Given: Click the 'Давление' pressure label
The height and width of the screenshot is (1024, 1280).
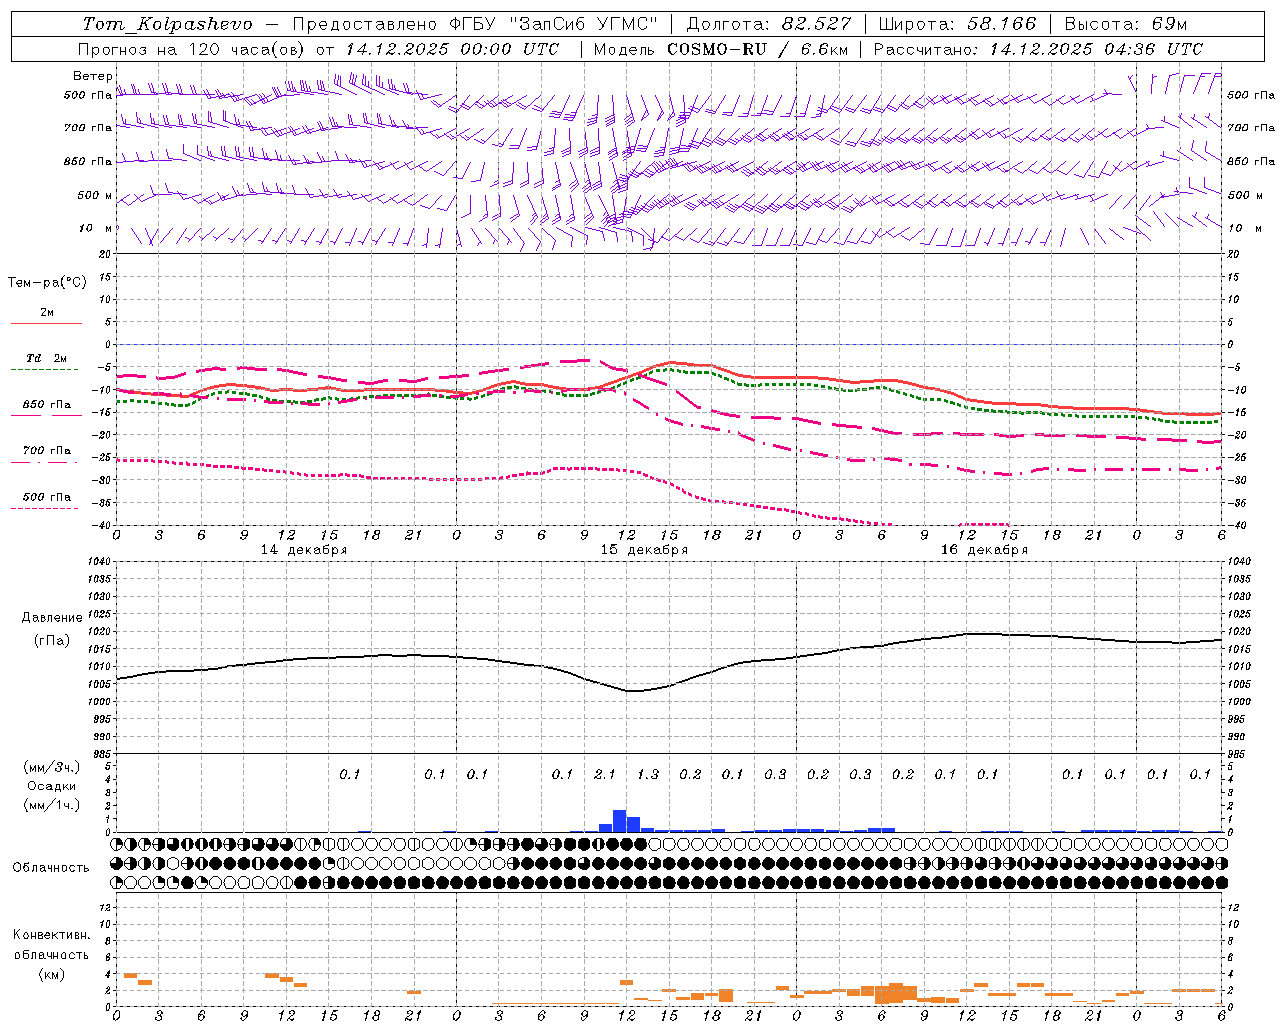Looking at the screenshot, I should [x=52, y=618].
